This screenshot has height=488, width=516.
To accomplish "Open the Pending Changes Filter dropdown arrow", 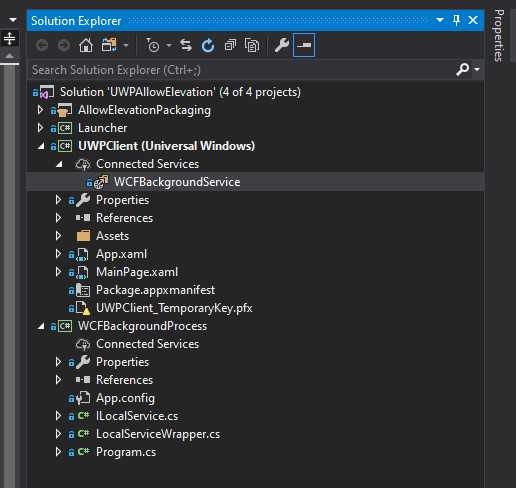I will point(169,45).
